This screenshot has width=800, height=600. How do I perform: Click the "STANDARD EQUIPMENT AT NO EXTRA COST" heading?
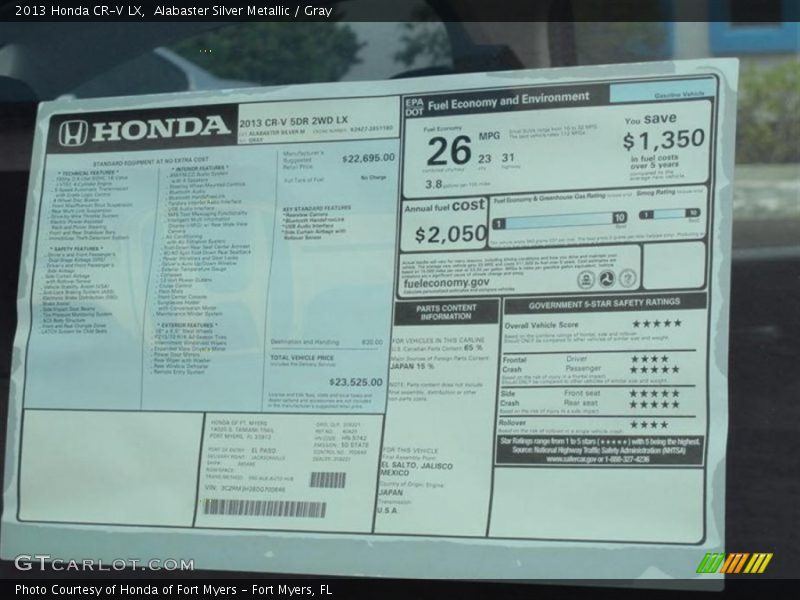click(x=151, y=161)
